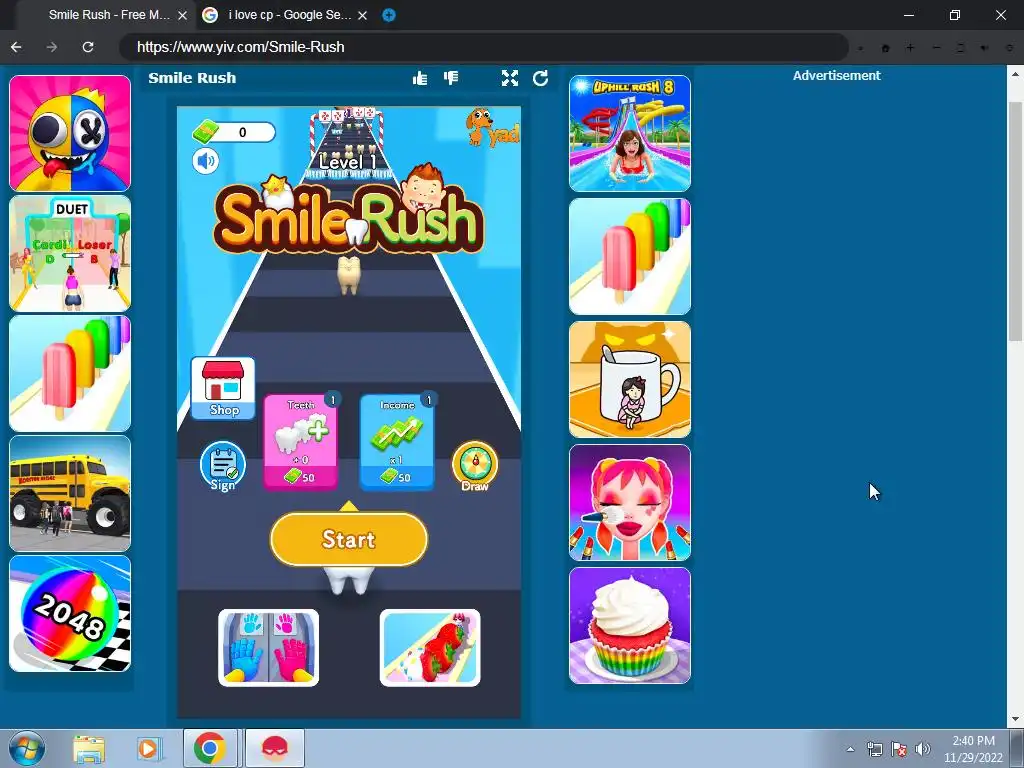
Task: Open the yellow monster school bus game
Action: point(70,494)
